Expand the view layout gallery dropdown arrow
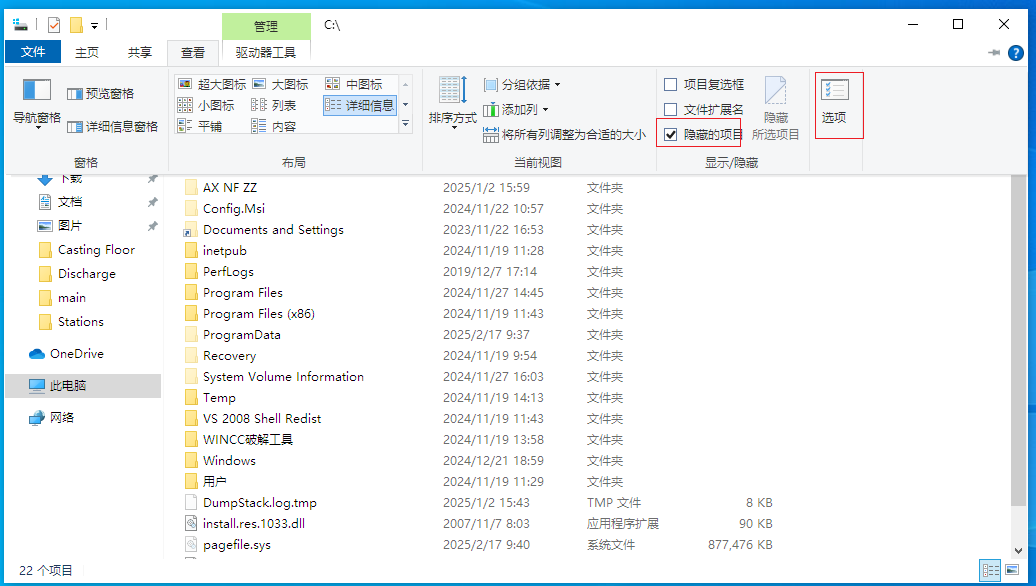This screenshot has height=586, width=1036. pos(405,124)
